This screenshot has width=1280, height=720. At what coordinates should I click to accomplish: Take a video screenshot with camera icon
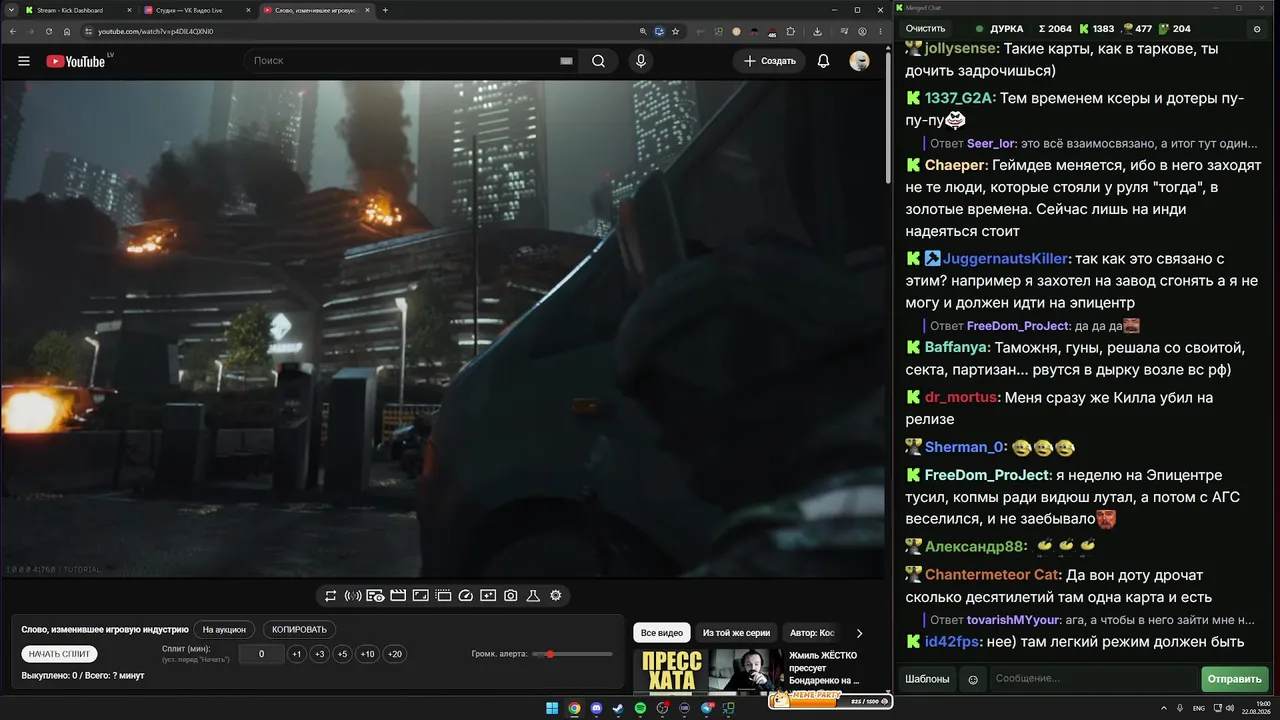click(511, 596)
